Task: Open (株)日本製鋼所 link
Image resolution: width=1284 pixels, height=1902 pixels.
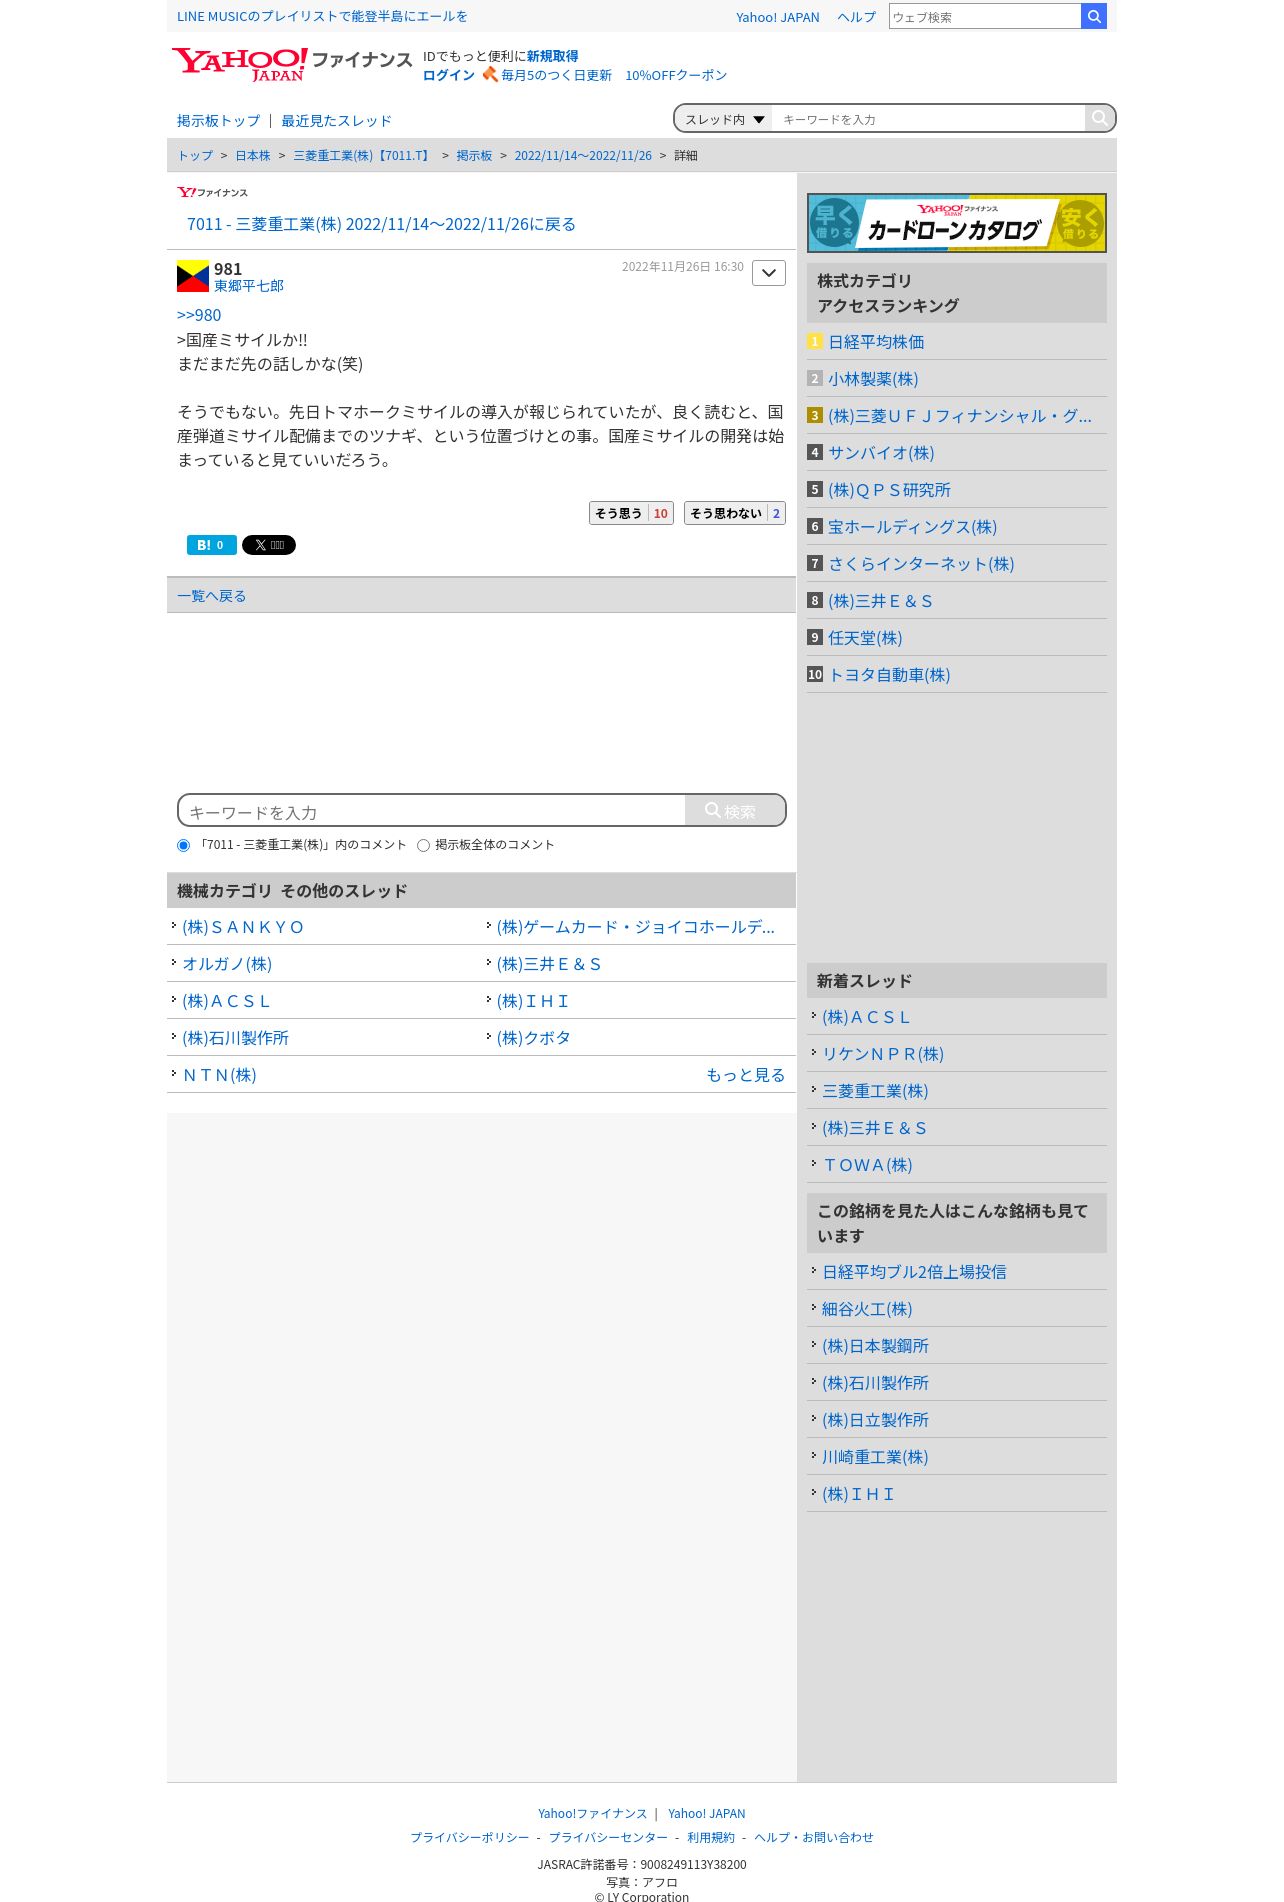Action: point(875,1346)
